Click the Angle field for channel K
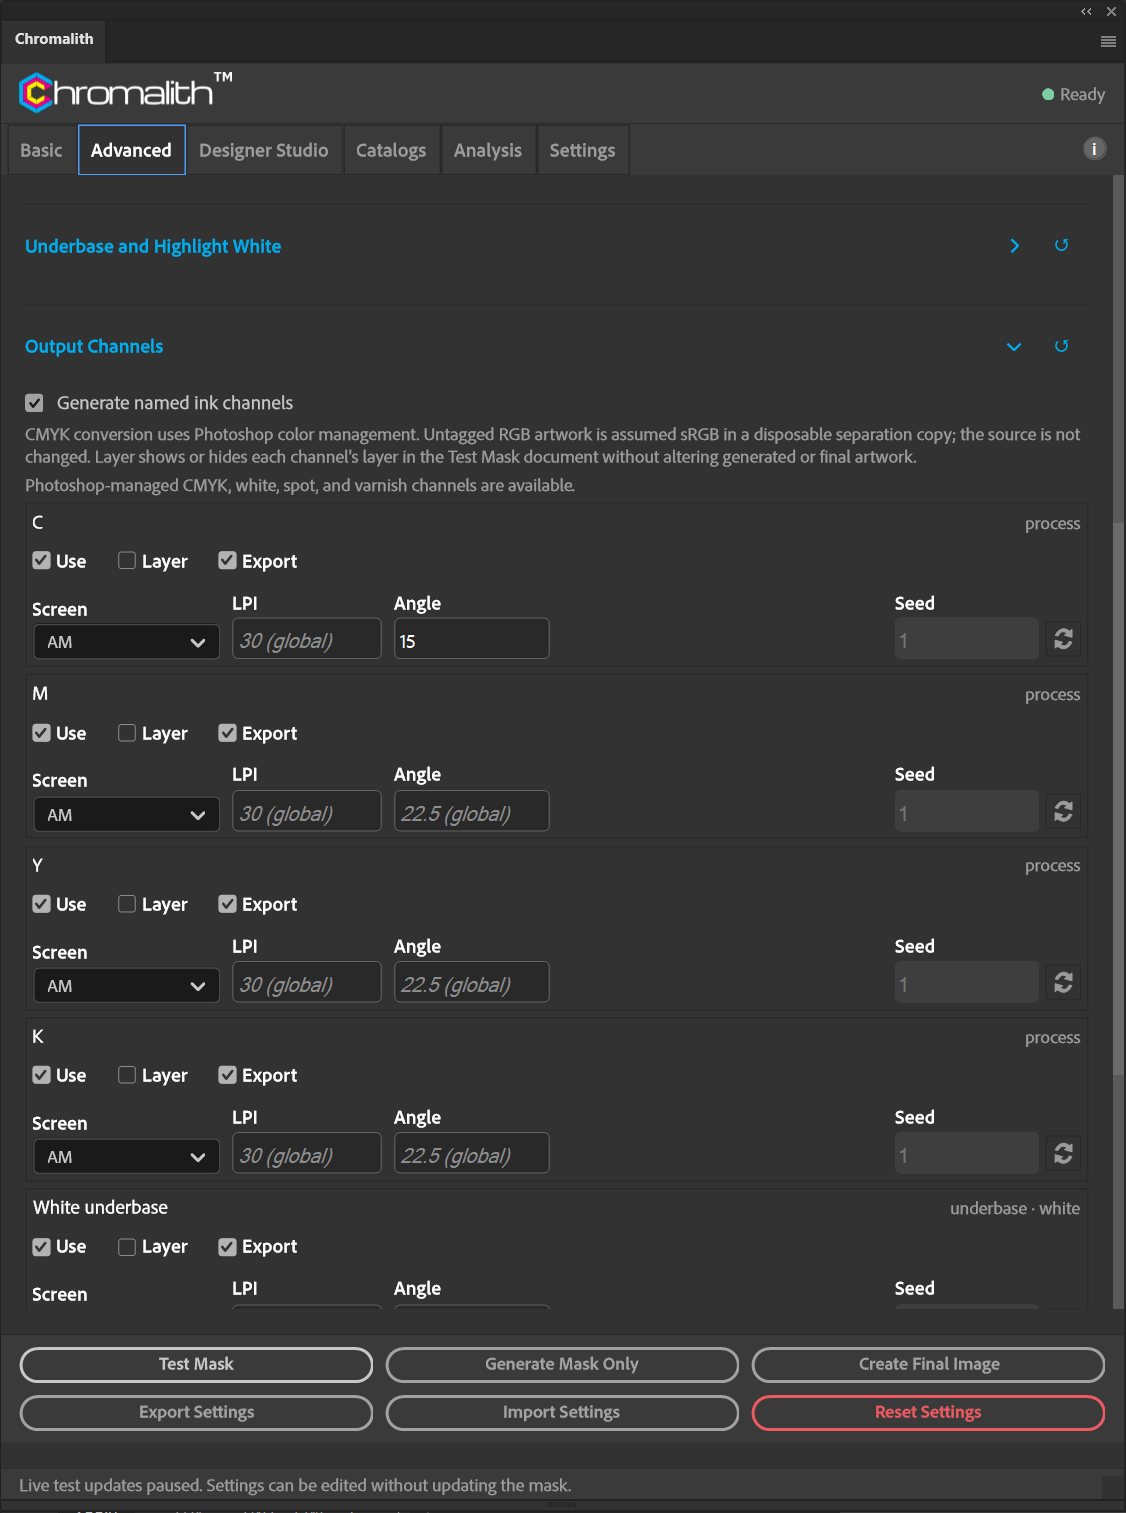 (x=472, y=1153)
